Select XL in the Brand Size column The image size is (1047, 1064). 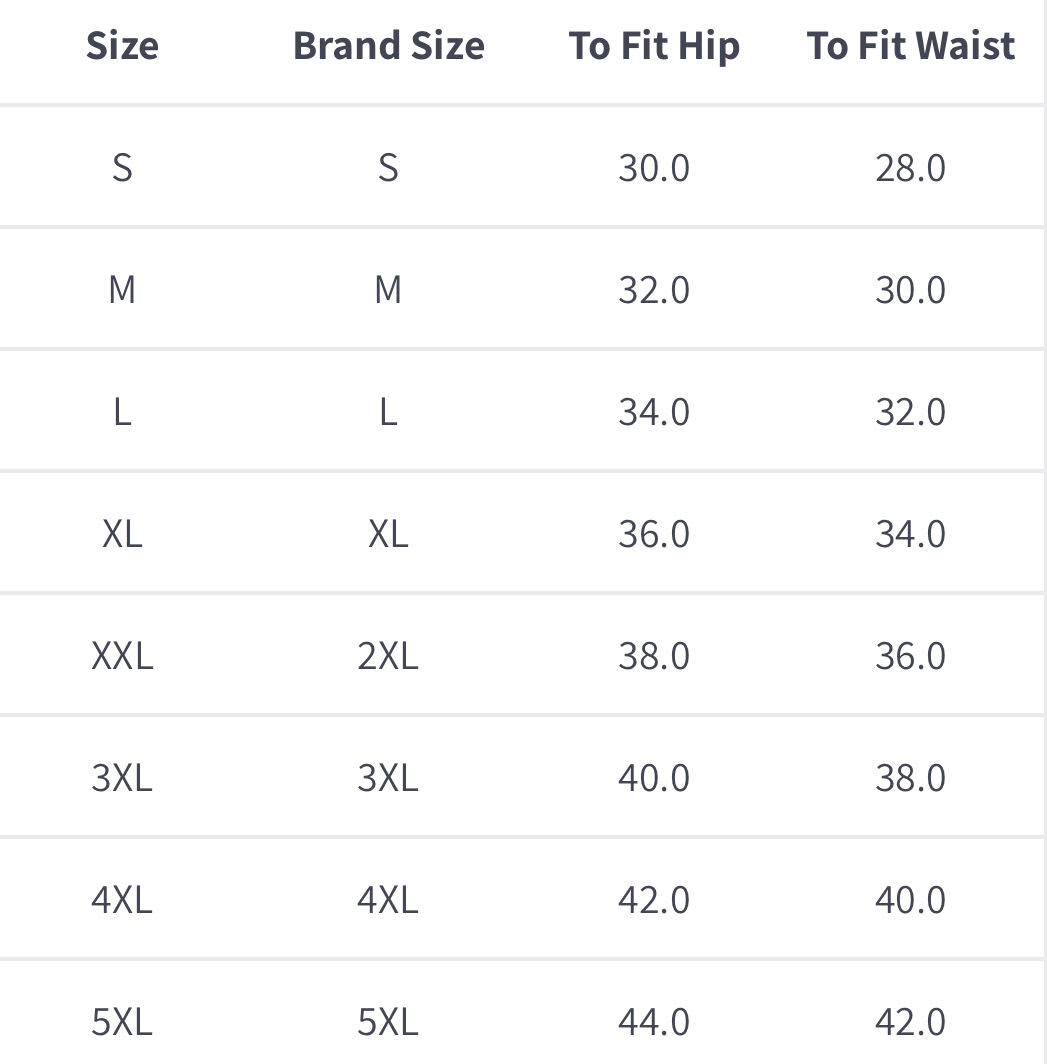pos(388,534)
